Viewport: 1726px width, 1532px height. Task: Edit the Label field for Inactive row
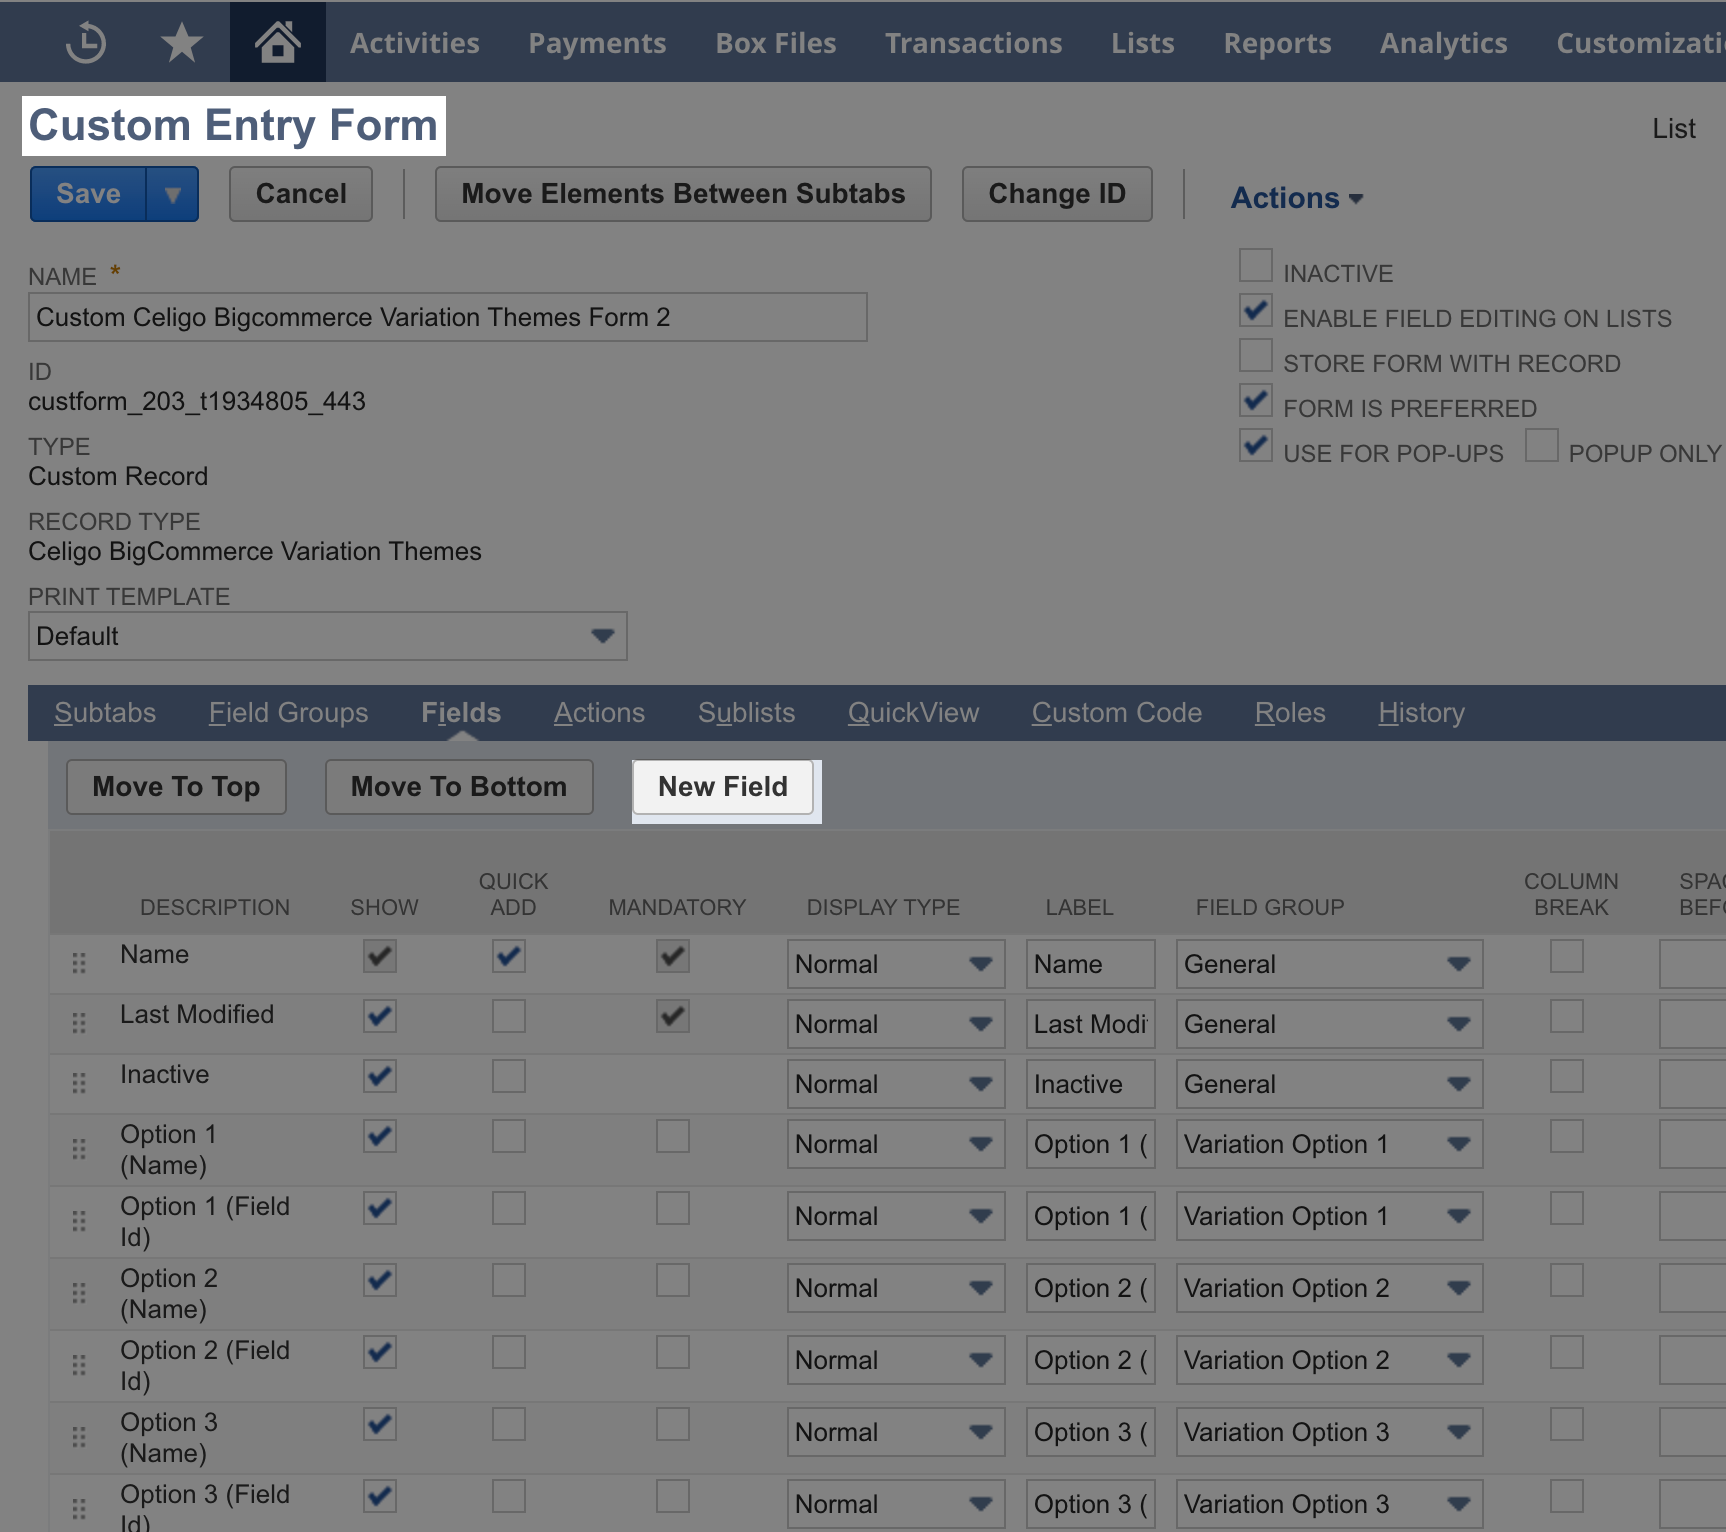pyautogui.click(x=1091, y=1084)
